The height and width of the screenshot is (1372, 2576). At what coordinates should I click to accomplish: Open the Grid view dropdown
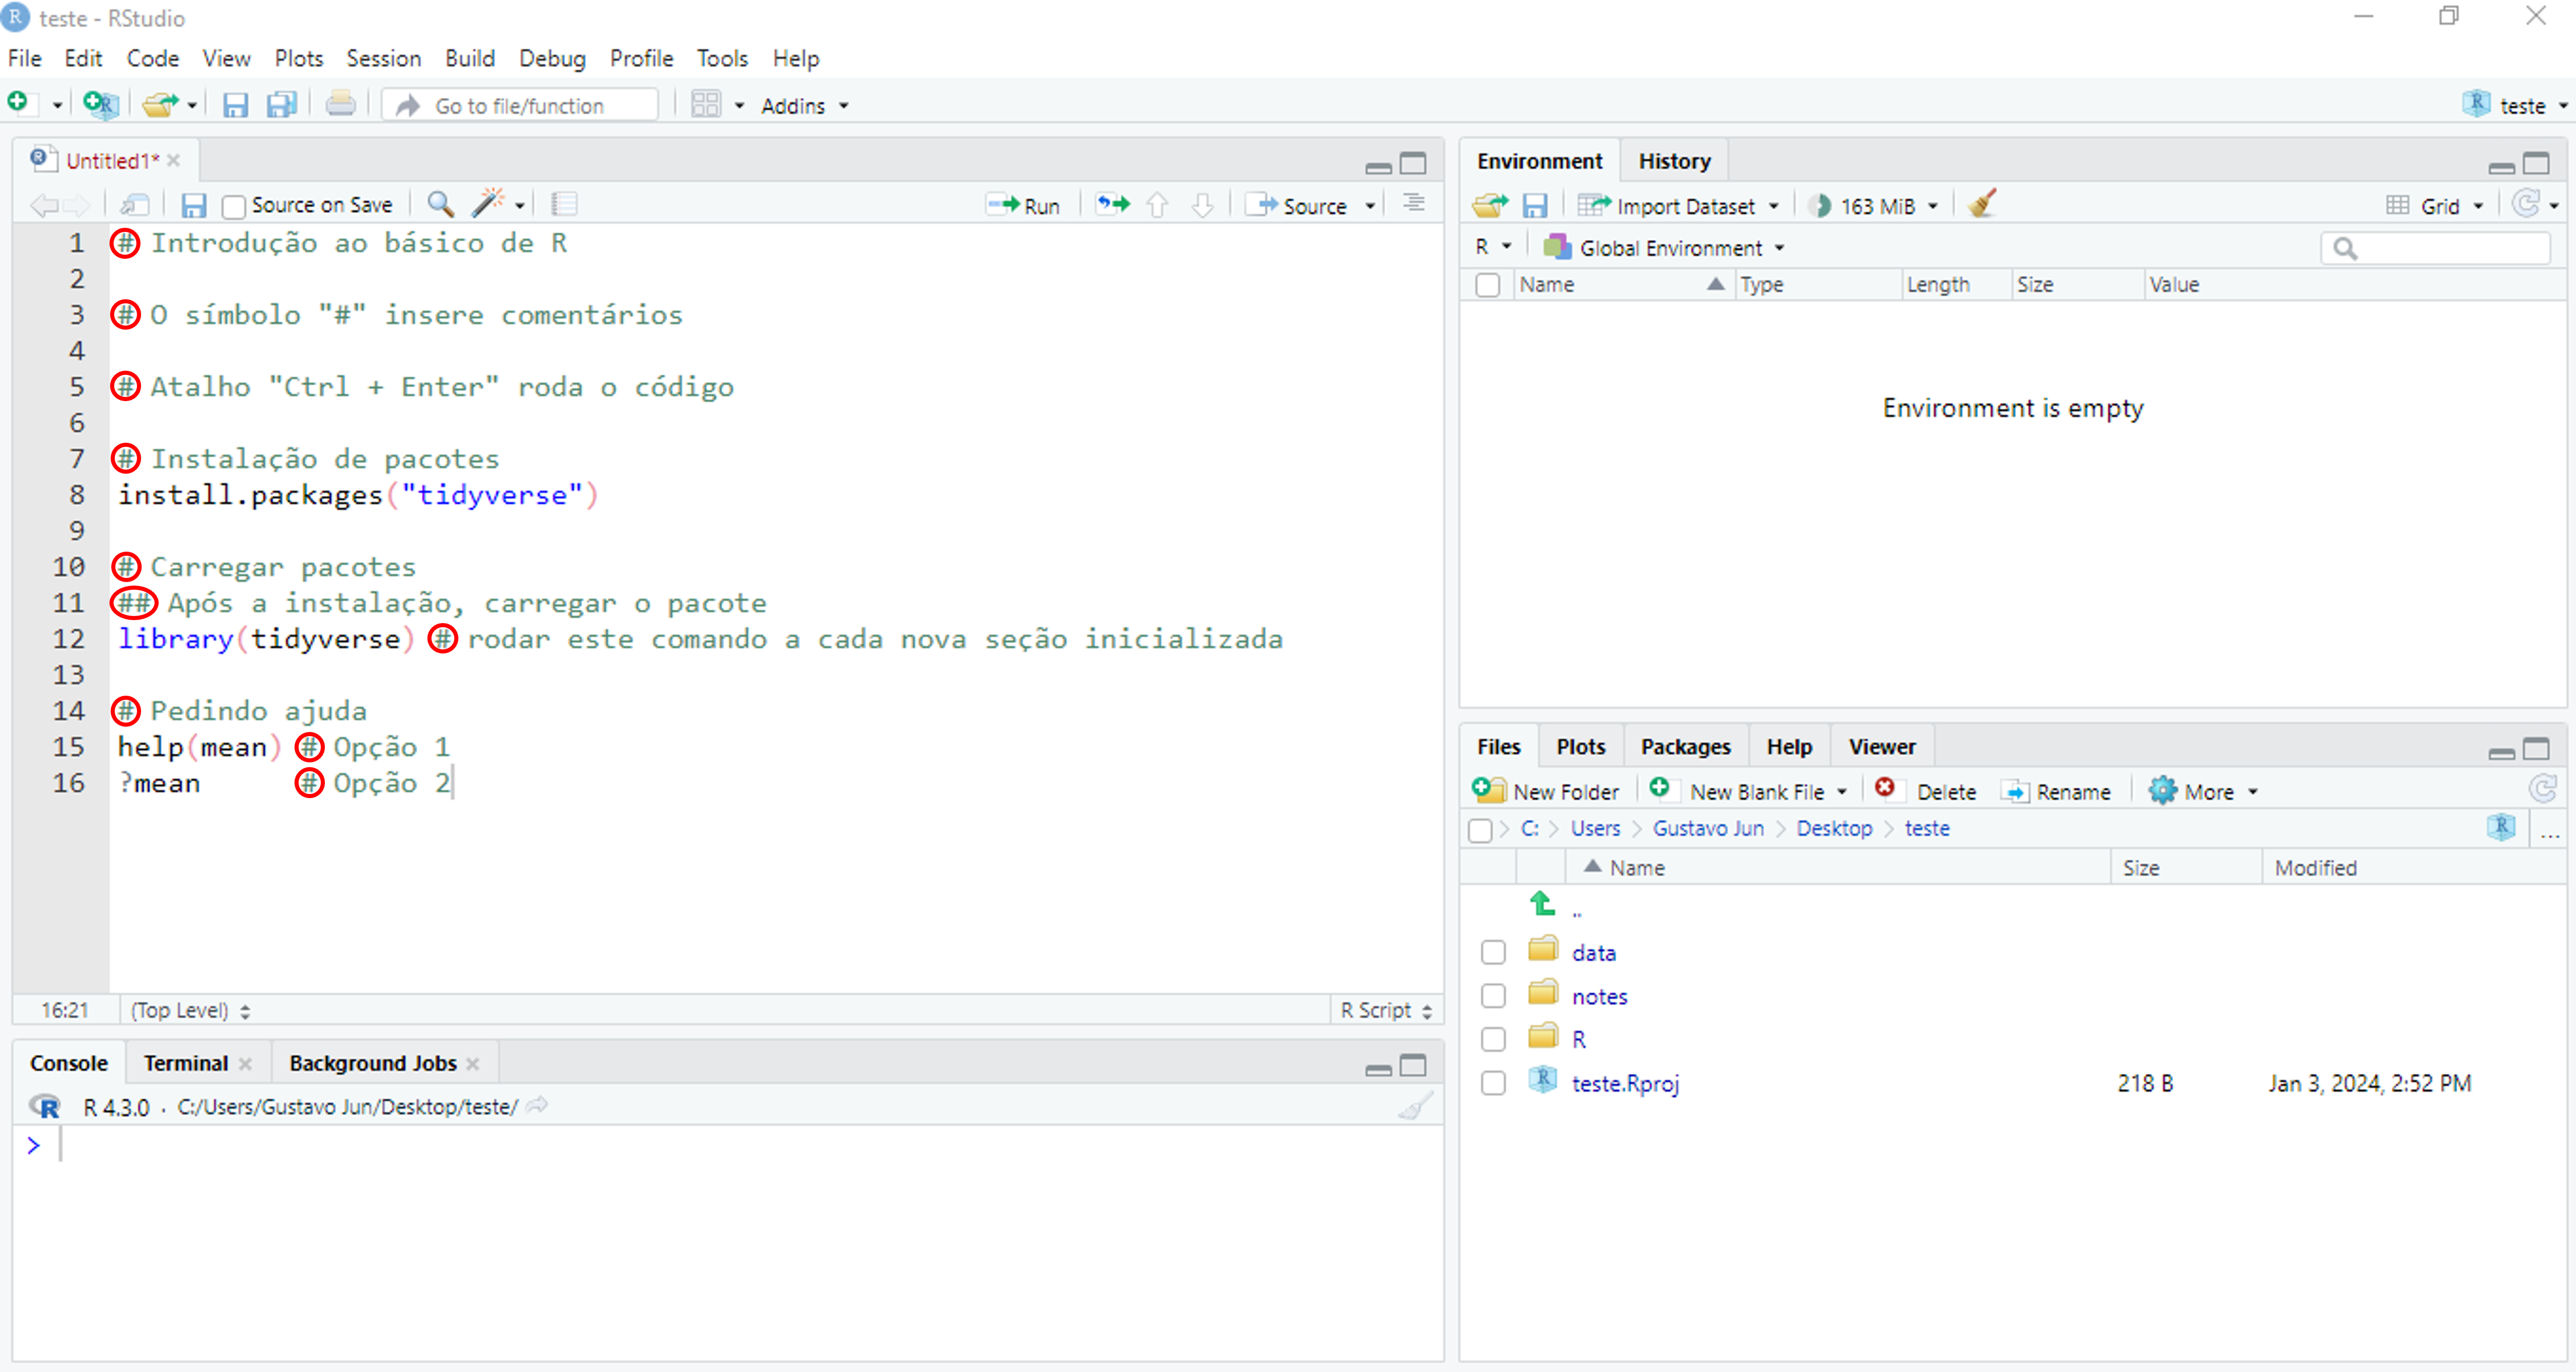pyautogui.click(x=2435, y=206)
